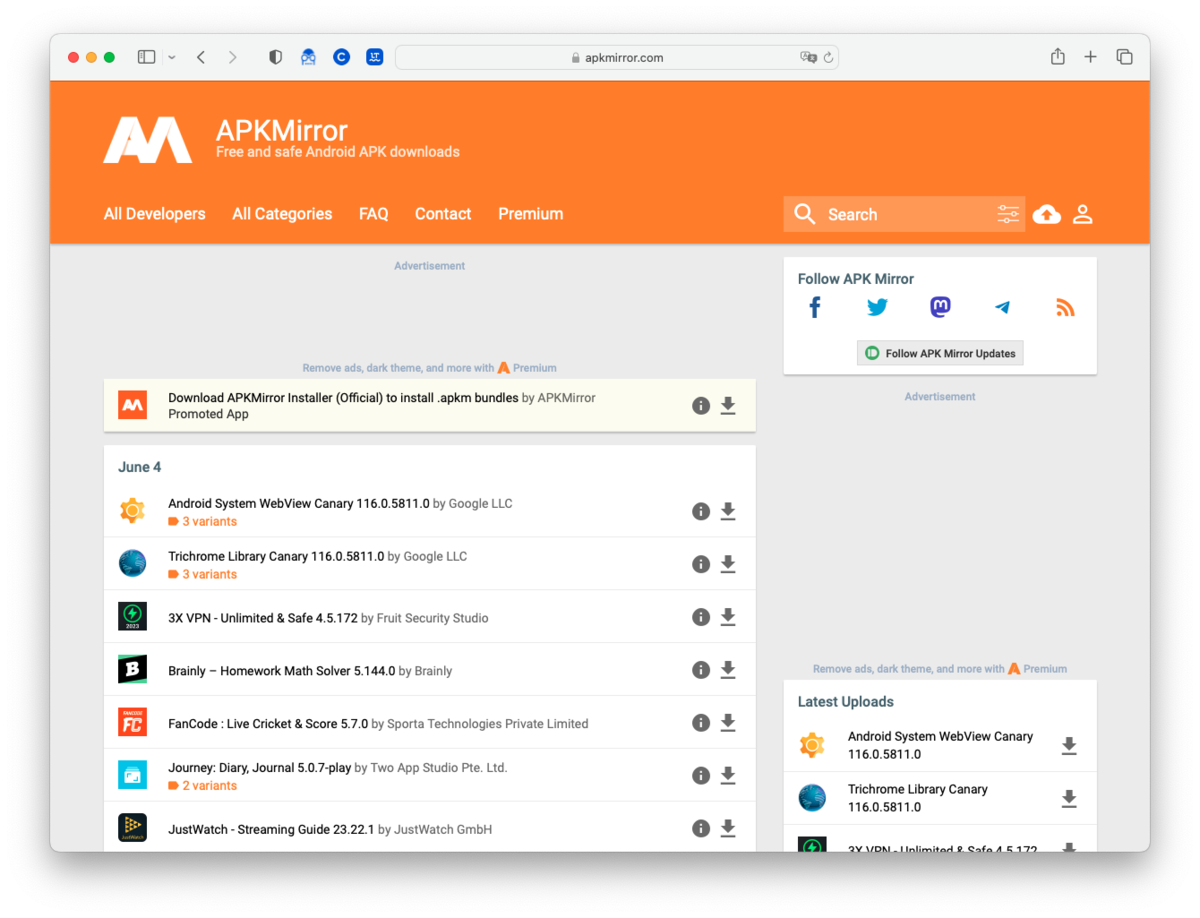Open the search filter options icon

[x=1008, y=214]
